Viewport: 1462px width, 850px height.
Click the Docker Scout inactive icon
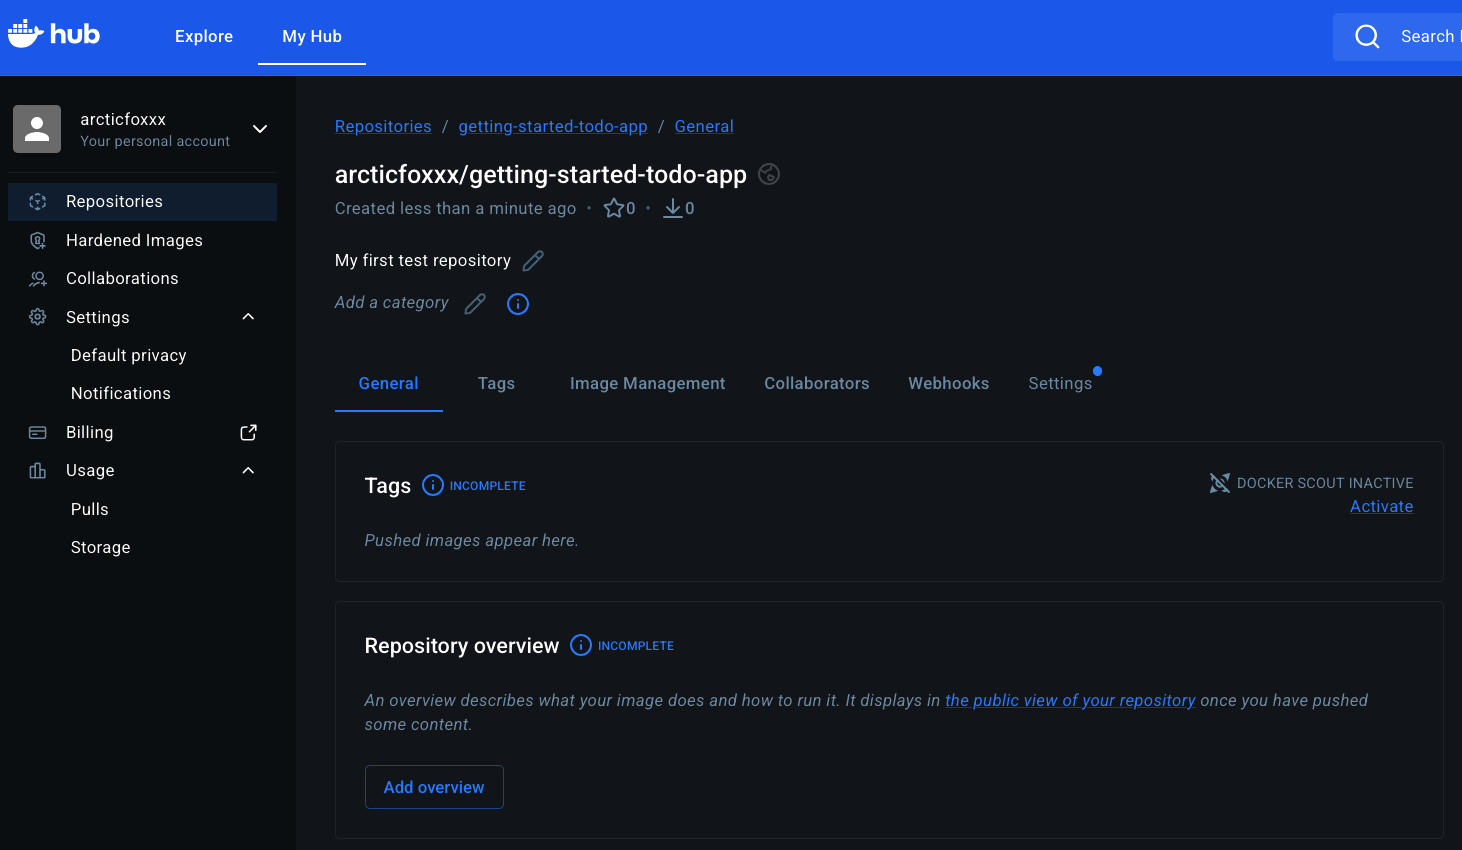pyautogui.click(x=1220, y=483)
